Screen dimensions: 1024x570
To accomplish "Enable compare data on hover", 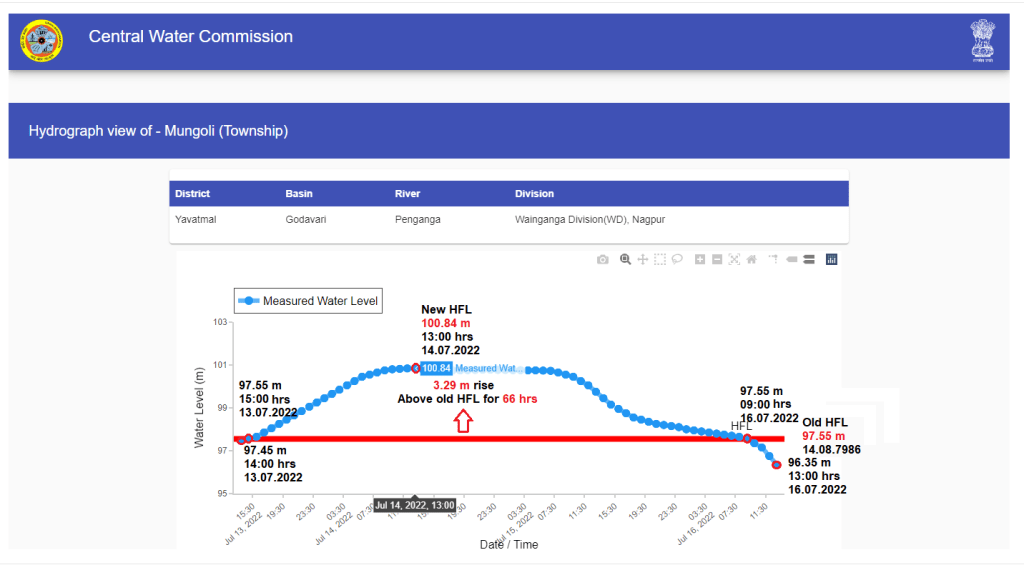I will pyautogui.click(x=808, y=259).
